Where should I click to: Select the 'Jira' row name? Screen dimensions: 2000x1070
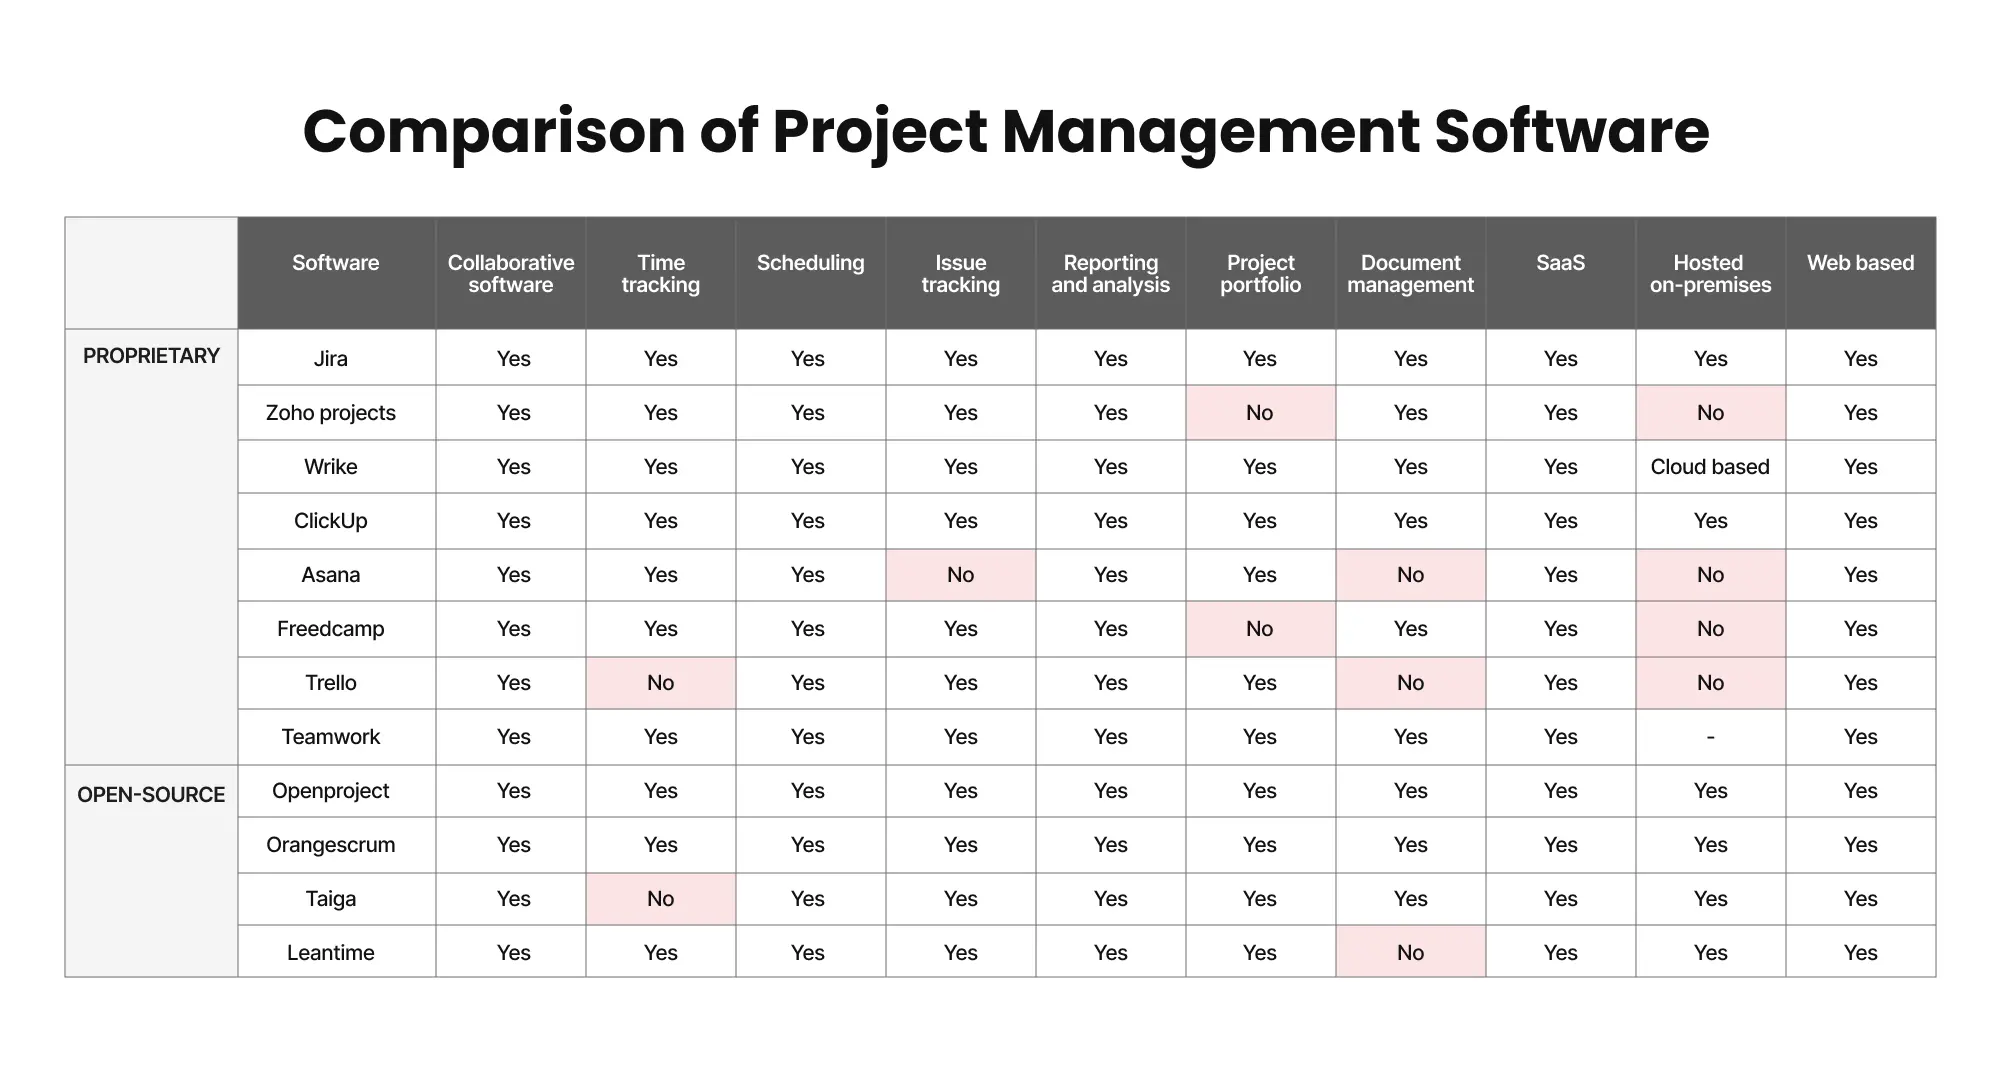pyautogui.click(x=331, y=359)
